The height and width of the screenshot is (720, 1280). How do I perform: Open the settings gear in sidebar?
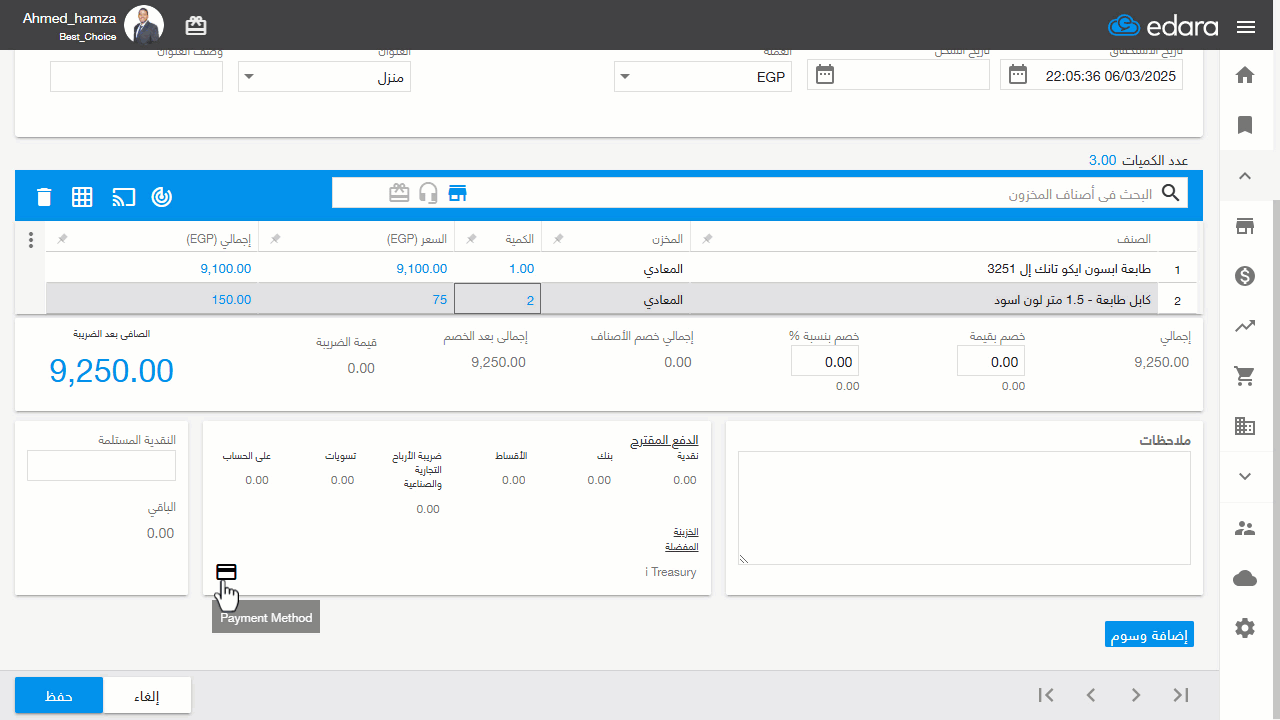(x=1245, y=628)
